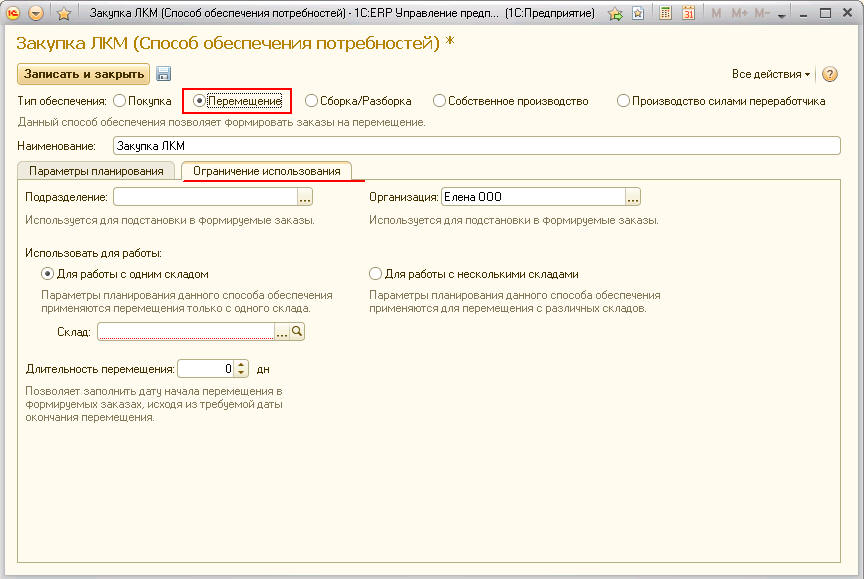
Task: Select Производство силами переработчика radio button
Action: click(623, 101)
